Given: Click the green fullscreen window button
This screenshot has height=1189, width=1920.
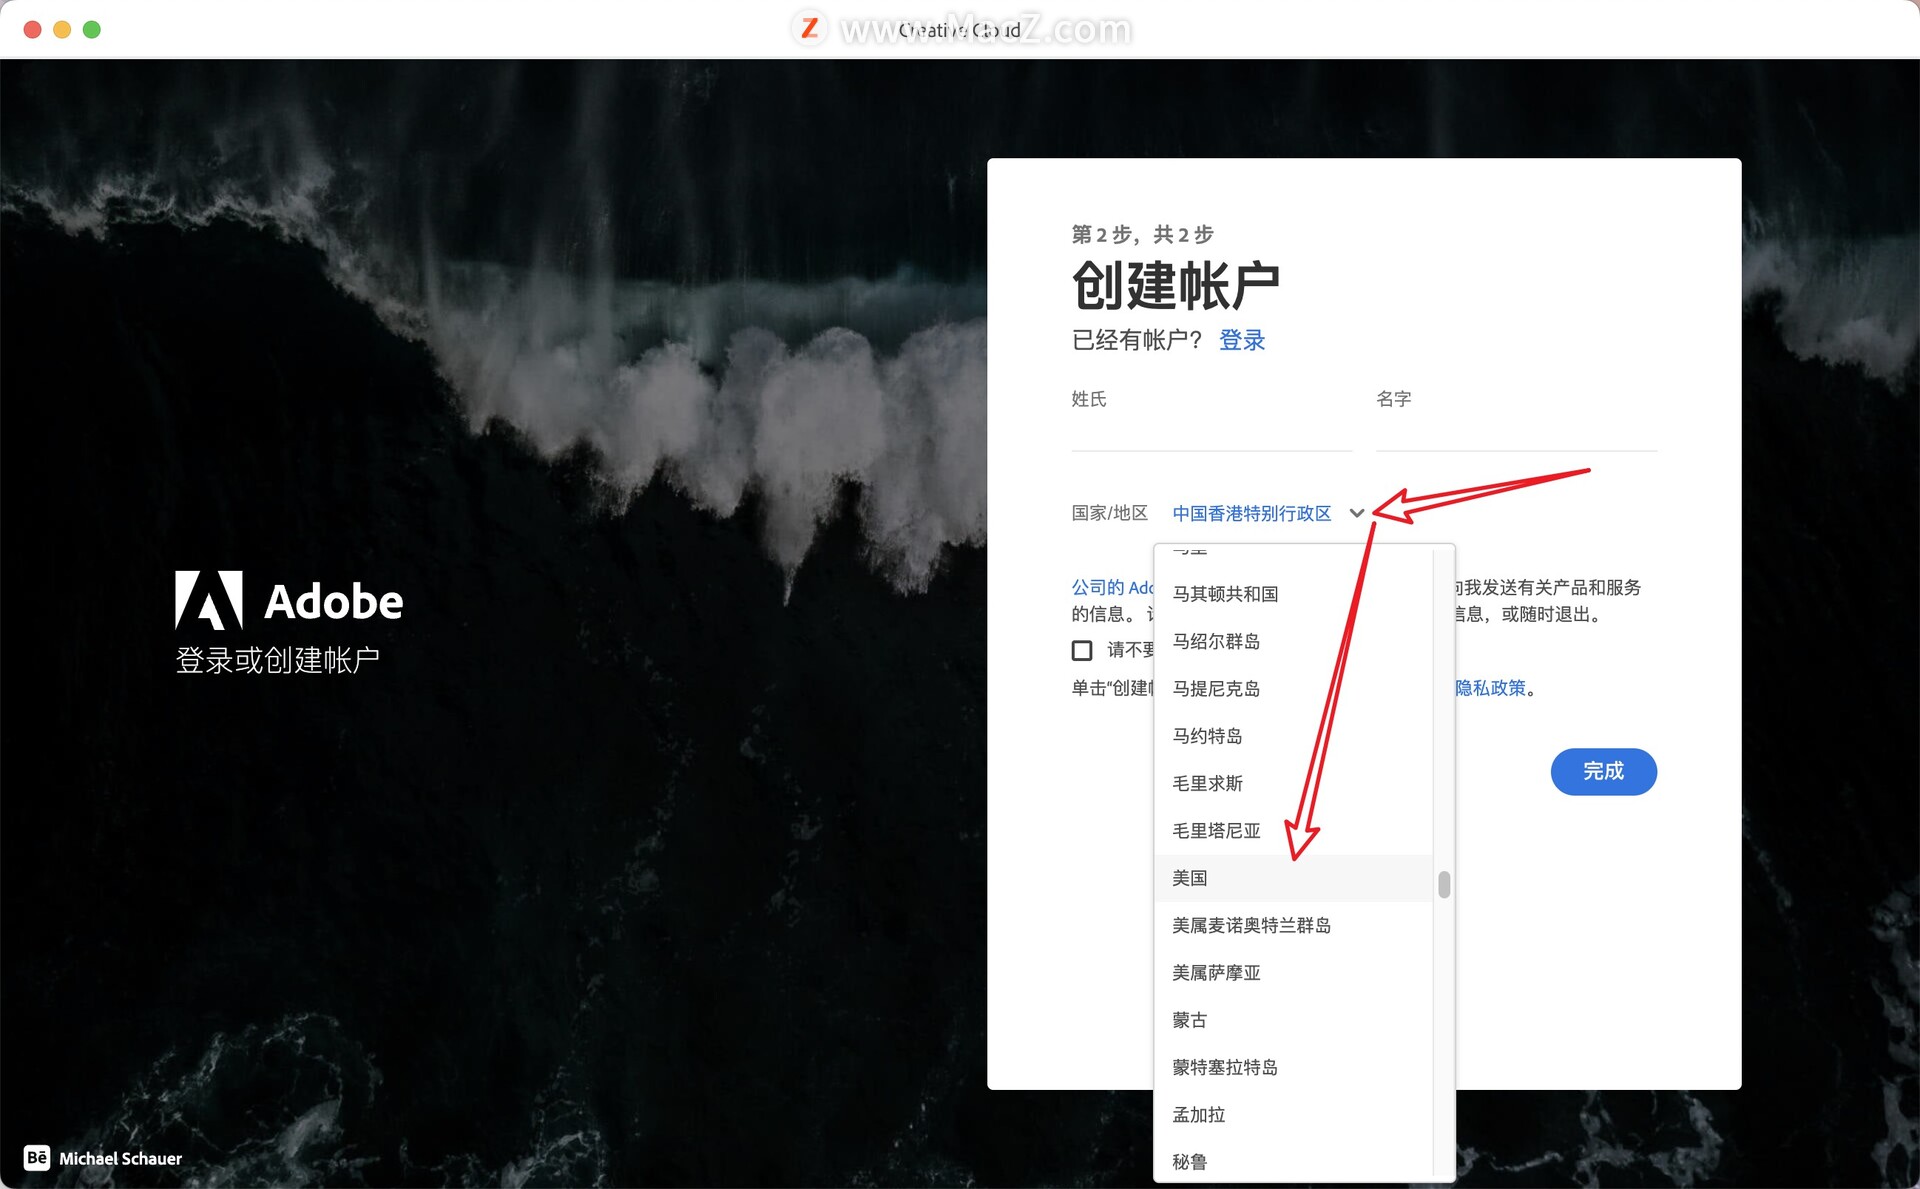Looking at the screenshot, I should 92,29.
